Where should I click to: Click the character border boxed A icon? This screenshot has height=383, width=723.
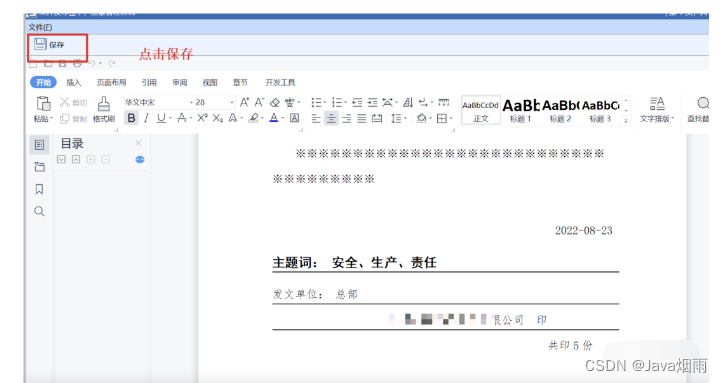click(294, 118)
